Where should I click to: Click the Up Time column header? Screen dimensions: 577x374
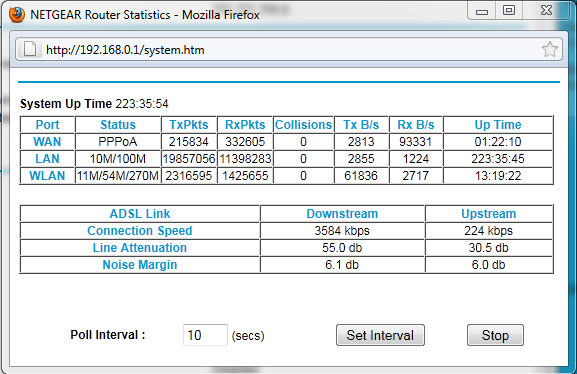tap(498, 125)
